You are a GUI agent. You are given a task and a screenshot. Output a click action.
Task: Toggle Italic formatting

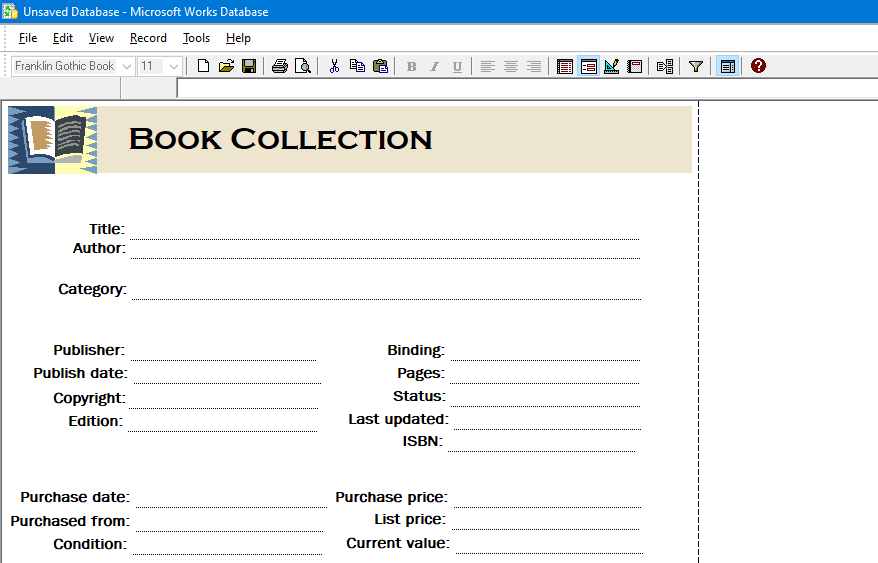(x=434, y=66)
